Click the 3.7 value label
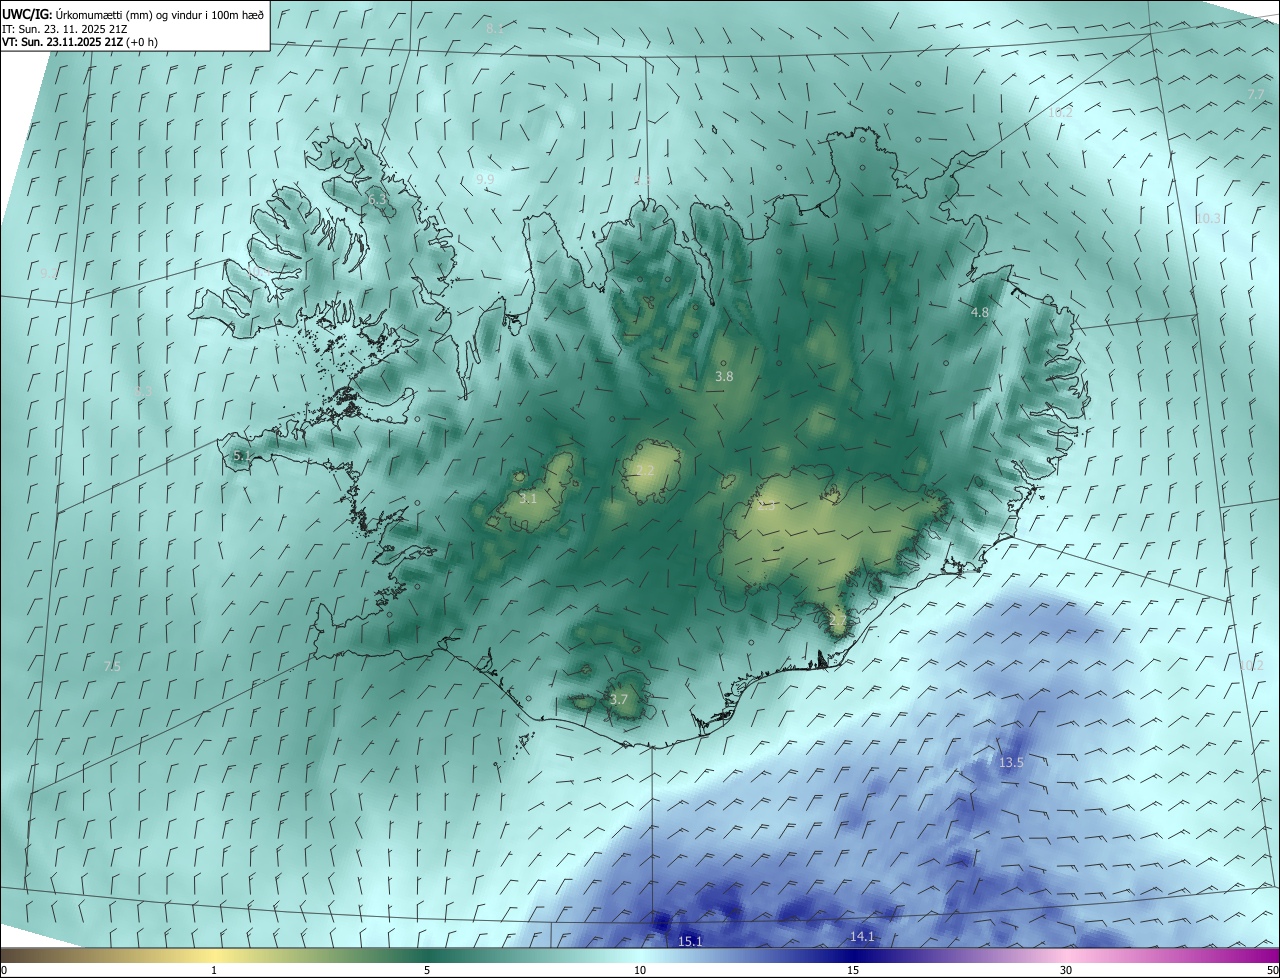 tap(619, 700)
